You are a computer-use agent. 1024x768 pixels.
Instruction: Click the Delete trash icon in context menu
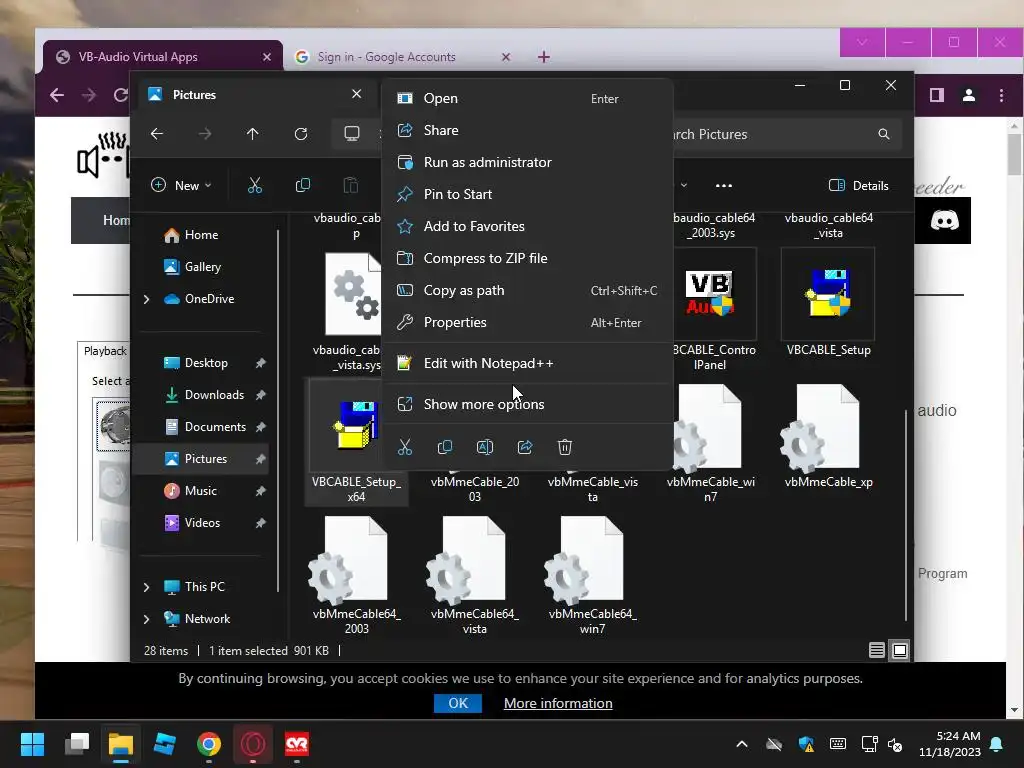pyautogui.click(x=565, y=447)
